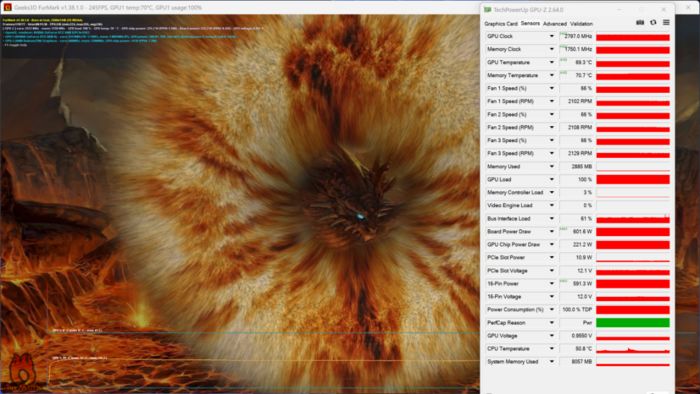Click the GPU Load red graph
This screenshot has width=700, height=394.
click(633, 179)
